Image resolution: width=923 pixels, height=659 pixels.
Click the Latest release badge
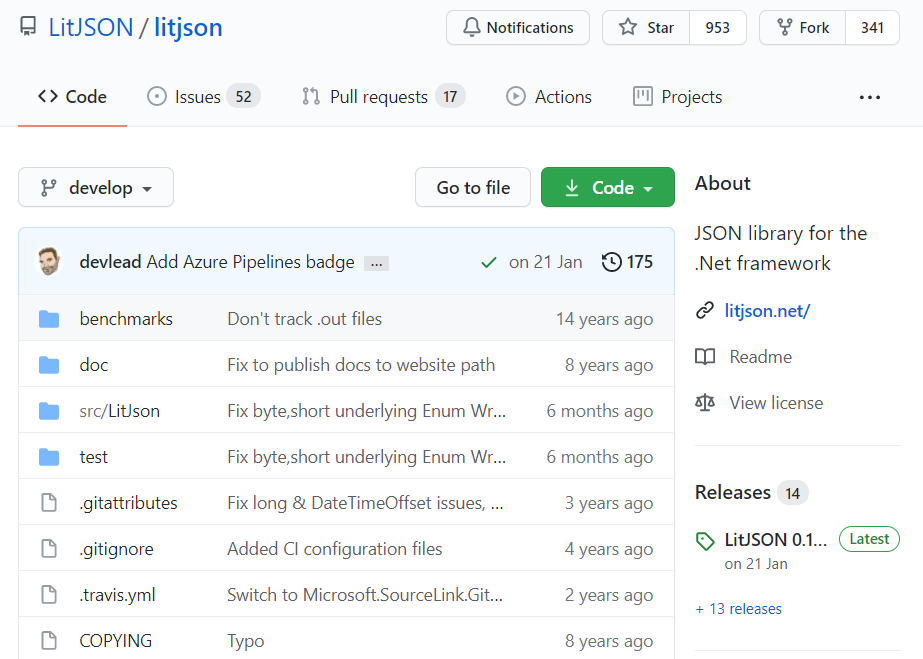click(x=869, y=539)
